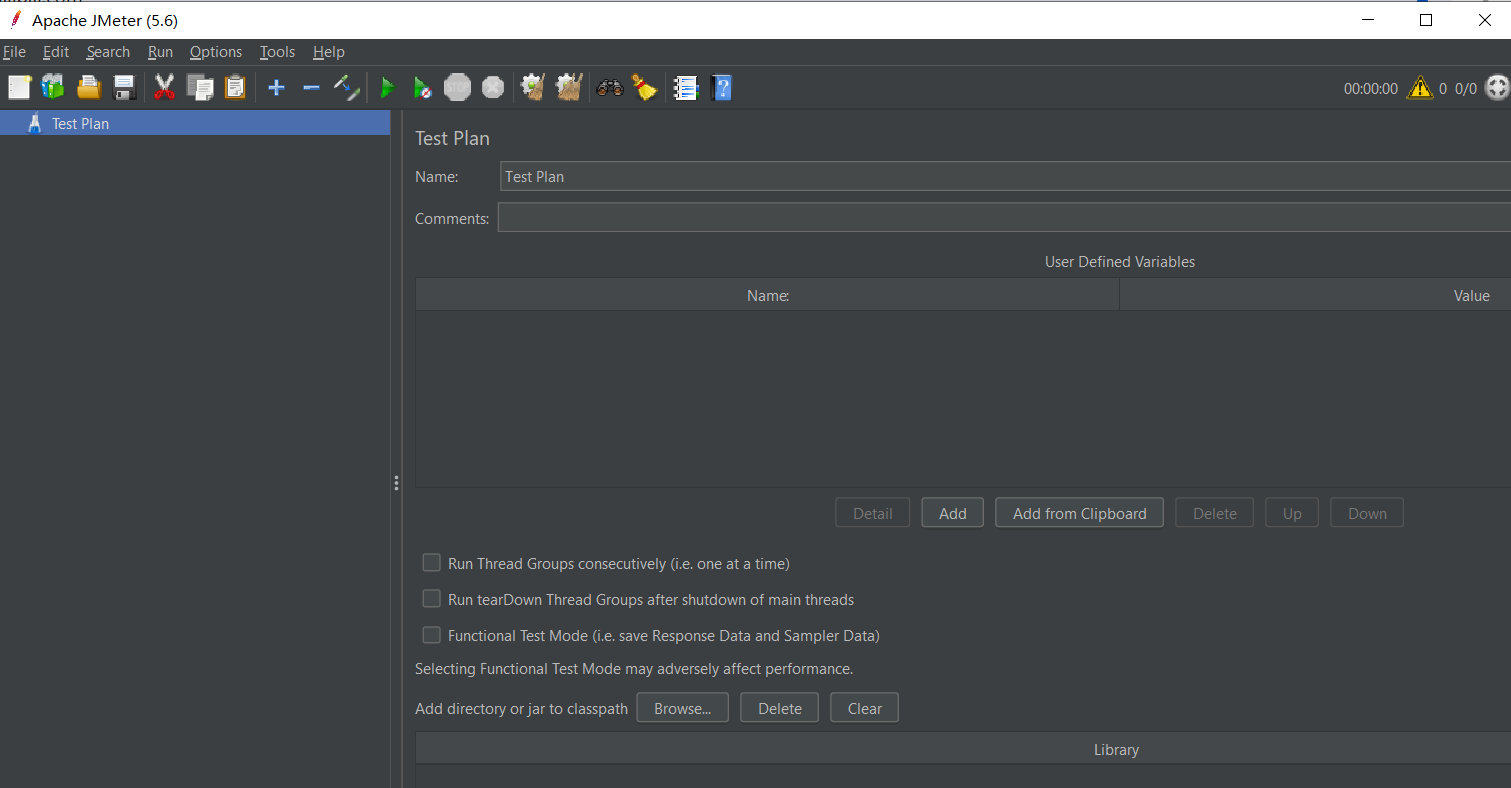Click the panel splitter handle dots

pyautogui.click(x=396, y=483)
